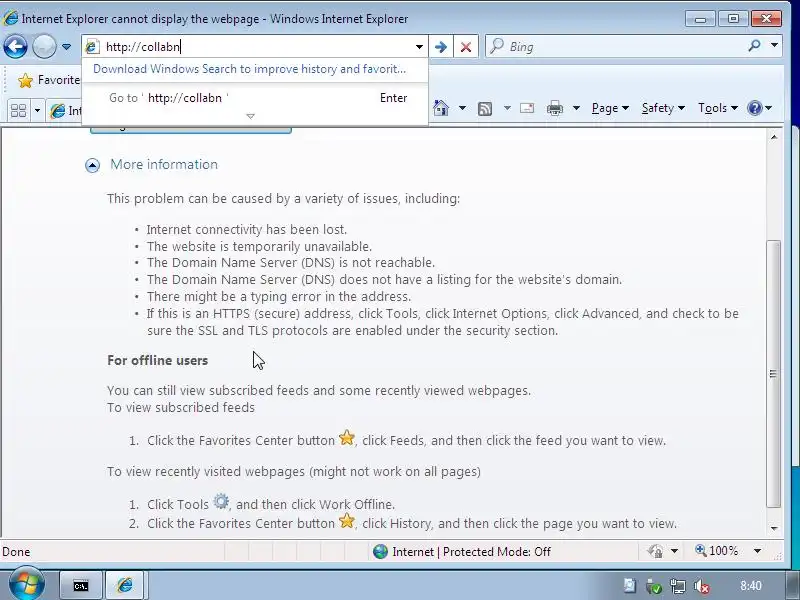The height and width of the screenshot is (600, 800).
Task: Open the recent pages dropdown arrow
Action: (x=66, y=47)
